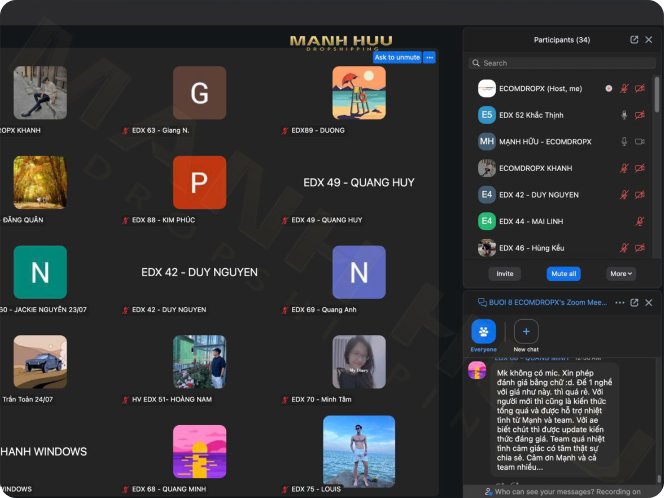Expand the More dropdown in Participants

point(621,273)
